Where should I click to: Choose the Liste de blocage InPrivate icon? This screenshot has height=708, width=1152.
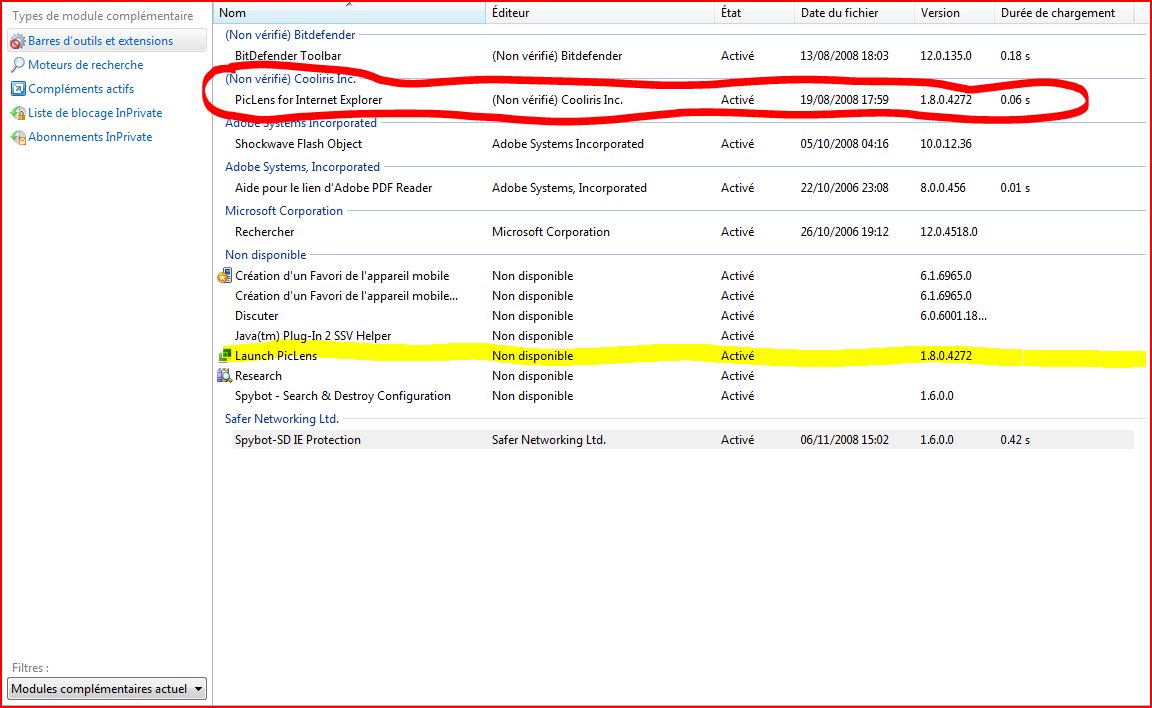(x=18, y=113)
